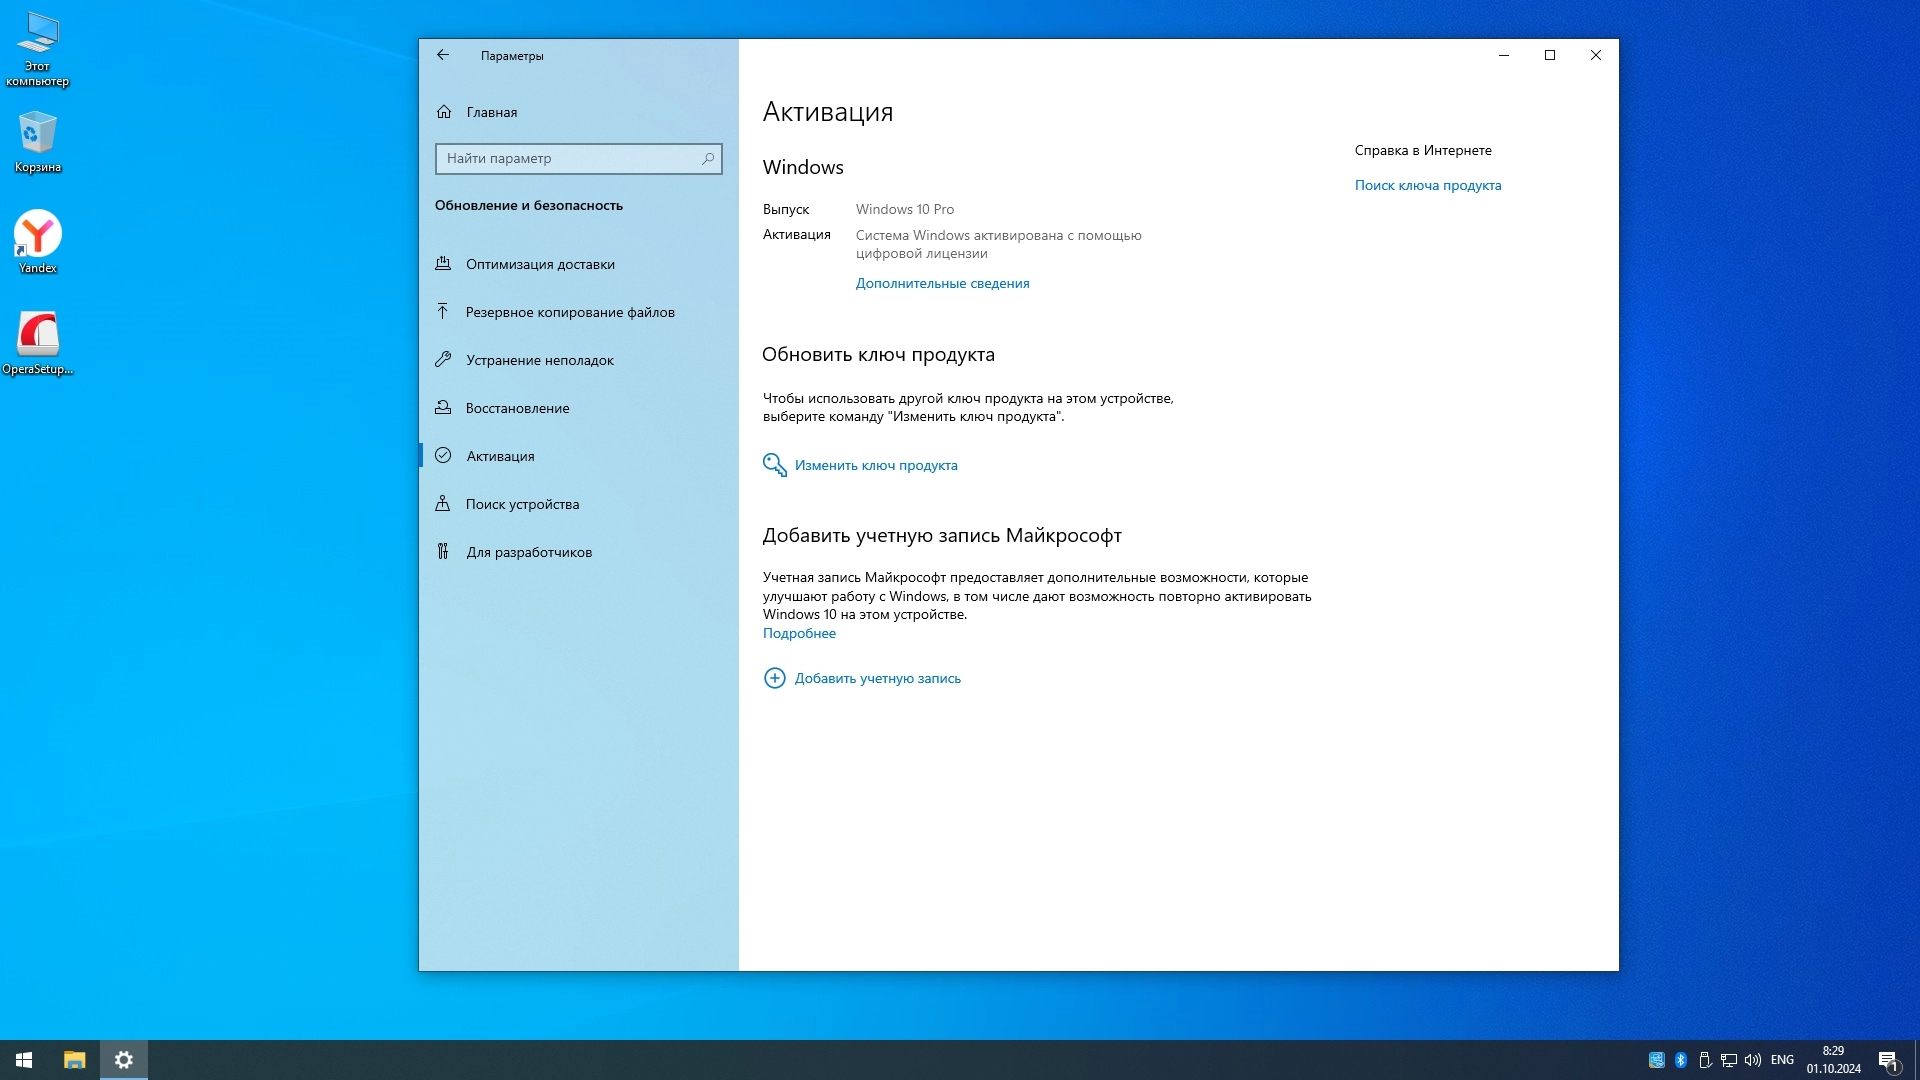The height and width of the screenshot is (1080, 1920).
Task: Select Резервное копирование файлов
Action: pyautogui.click(x=570, y=312)
